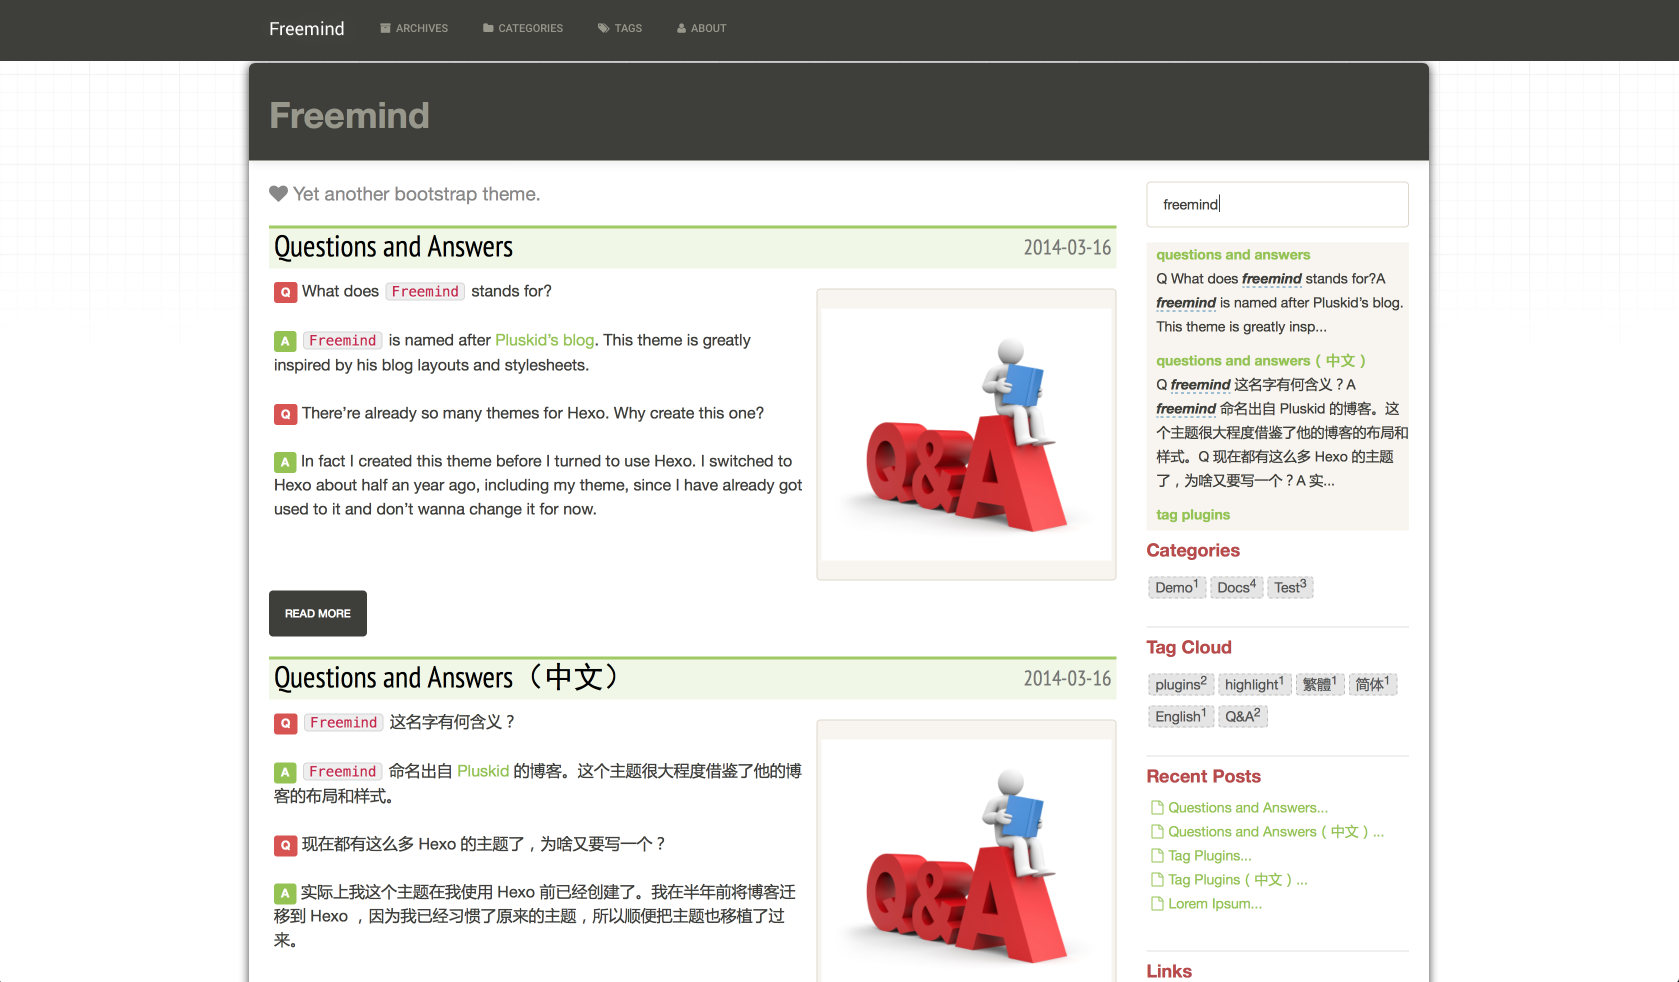Click the READ MORE button
Image resolution: width=1679 pixels, height=982 pixels.
pyautogui.click(x=318, y=613)
